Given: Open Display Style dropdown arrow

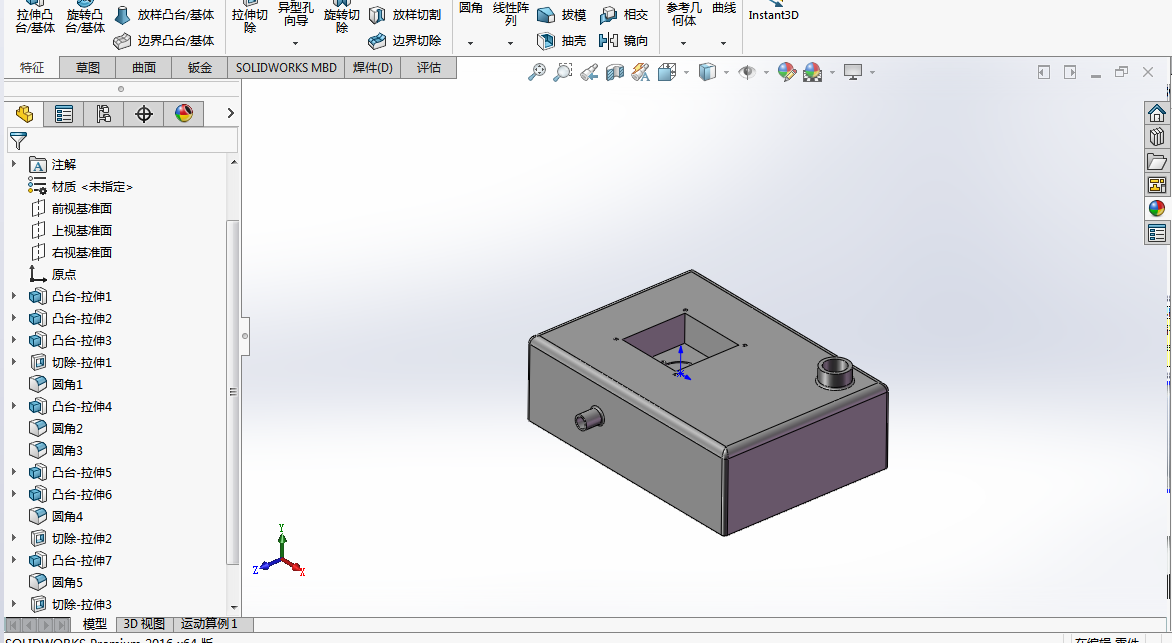Looking at the screenshot, I should click(x=727, y=73).
